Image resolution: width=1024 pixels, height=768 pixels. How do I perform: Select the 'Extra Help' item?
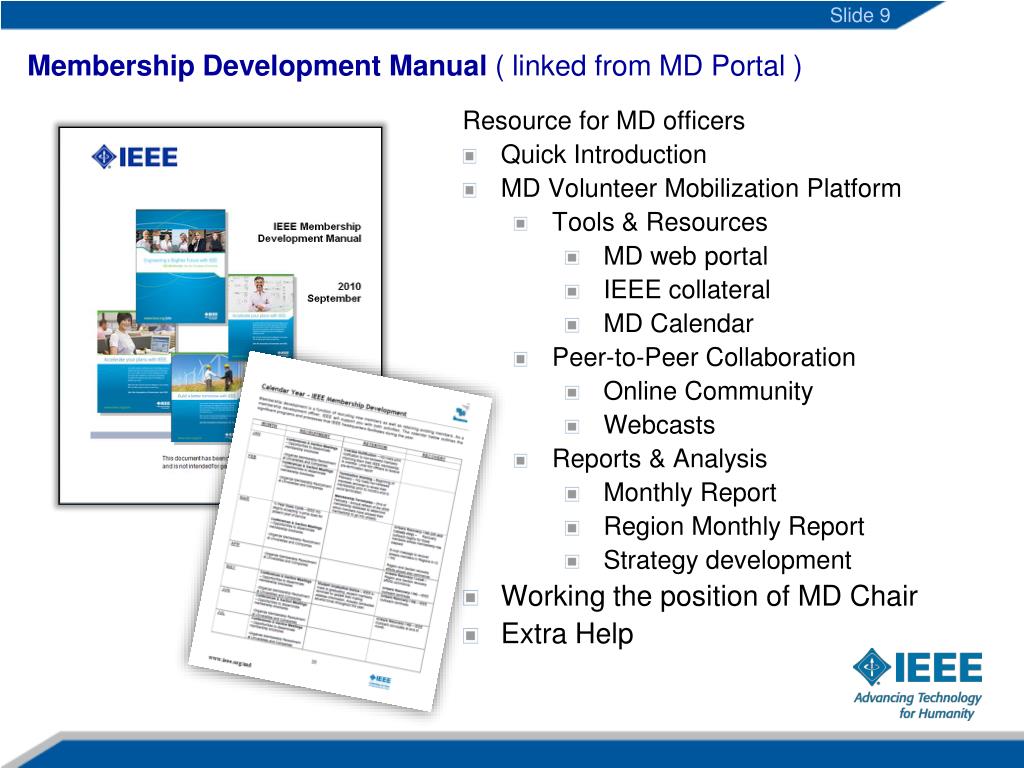click(567, 634)
